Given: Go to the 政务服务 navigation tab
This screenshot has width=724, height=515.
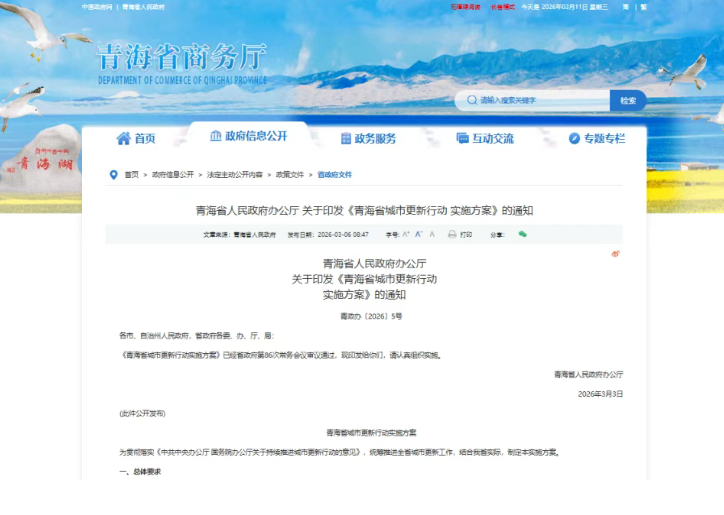Looking at the screenshot, I should pyautogui.click(x=375, y=138).
